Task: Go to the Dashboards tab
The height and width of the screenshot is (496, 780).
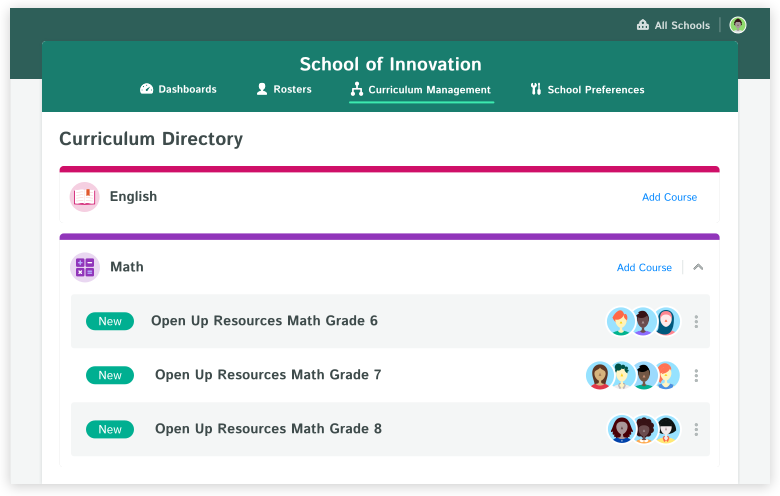Action: [178, 89]
